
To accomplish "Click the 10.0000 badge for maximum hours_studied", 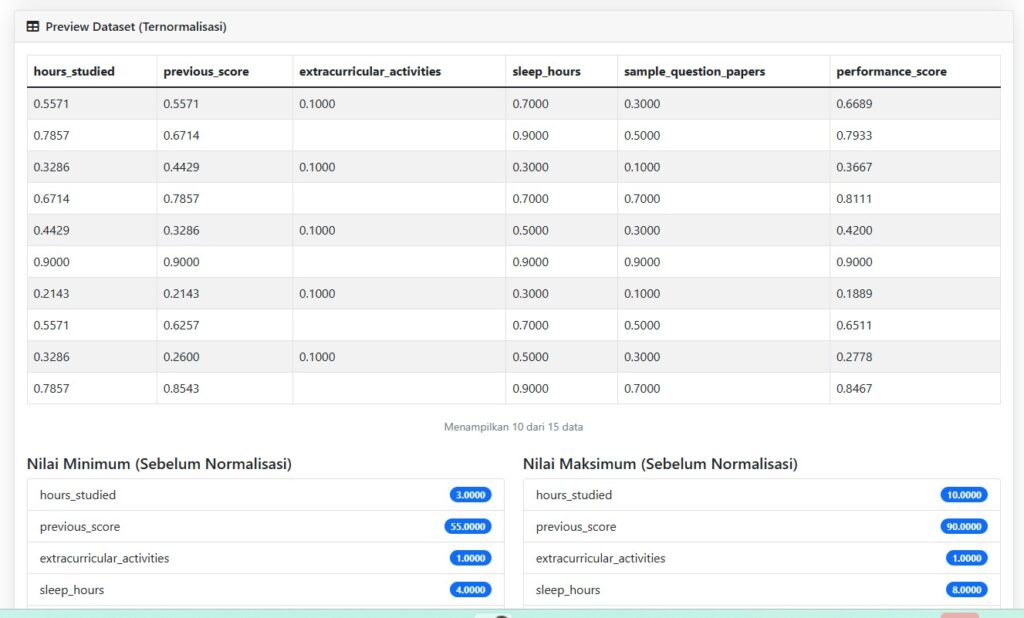I will click(x=964, y=495).
